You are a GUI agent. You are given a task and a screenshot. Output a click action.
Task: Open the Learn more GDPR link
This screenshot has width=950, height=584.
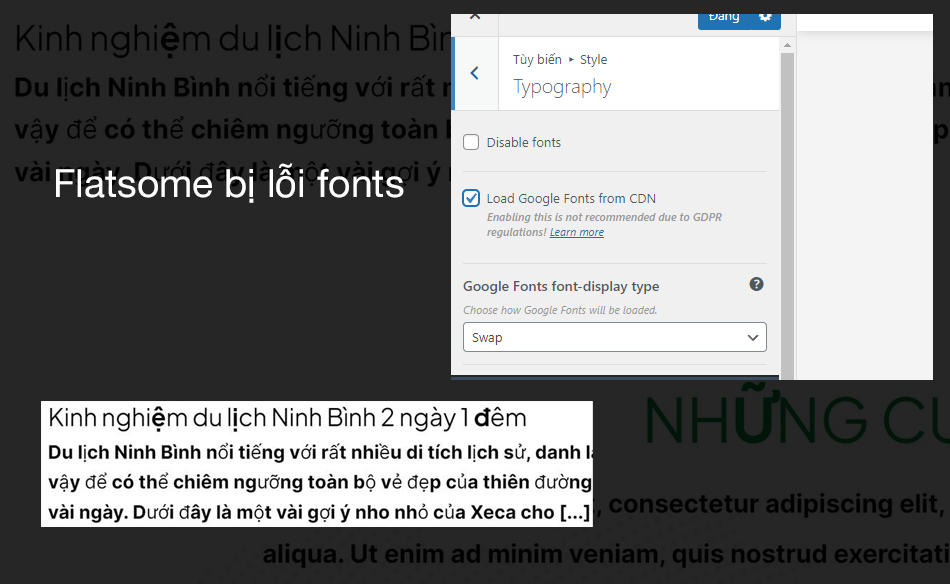pos(576,232)
